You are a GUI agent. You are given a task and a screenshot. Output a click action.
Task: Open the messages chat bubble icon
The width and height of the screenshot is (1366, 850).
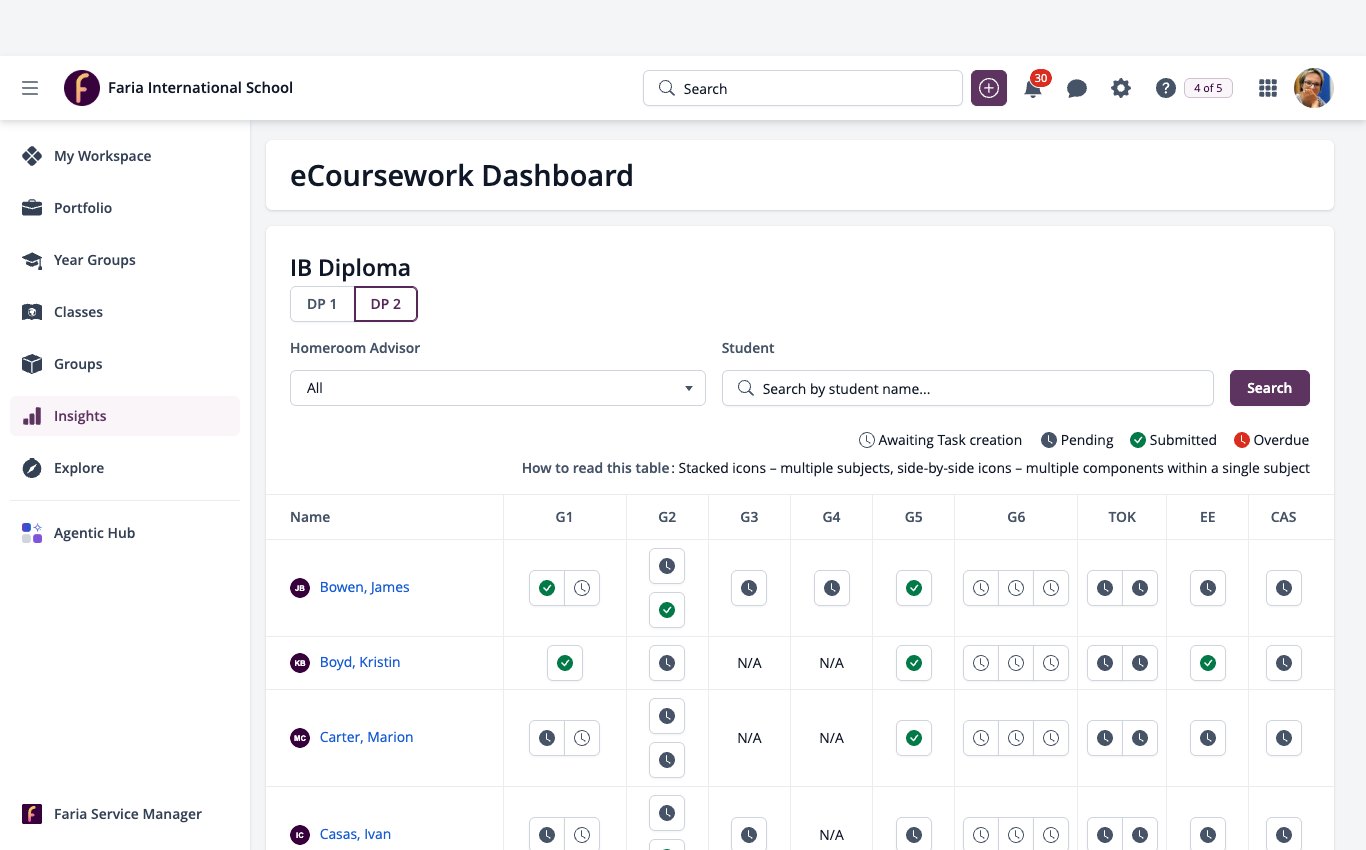(1077, 88)
